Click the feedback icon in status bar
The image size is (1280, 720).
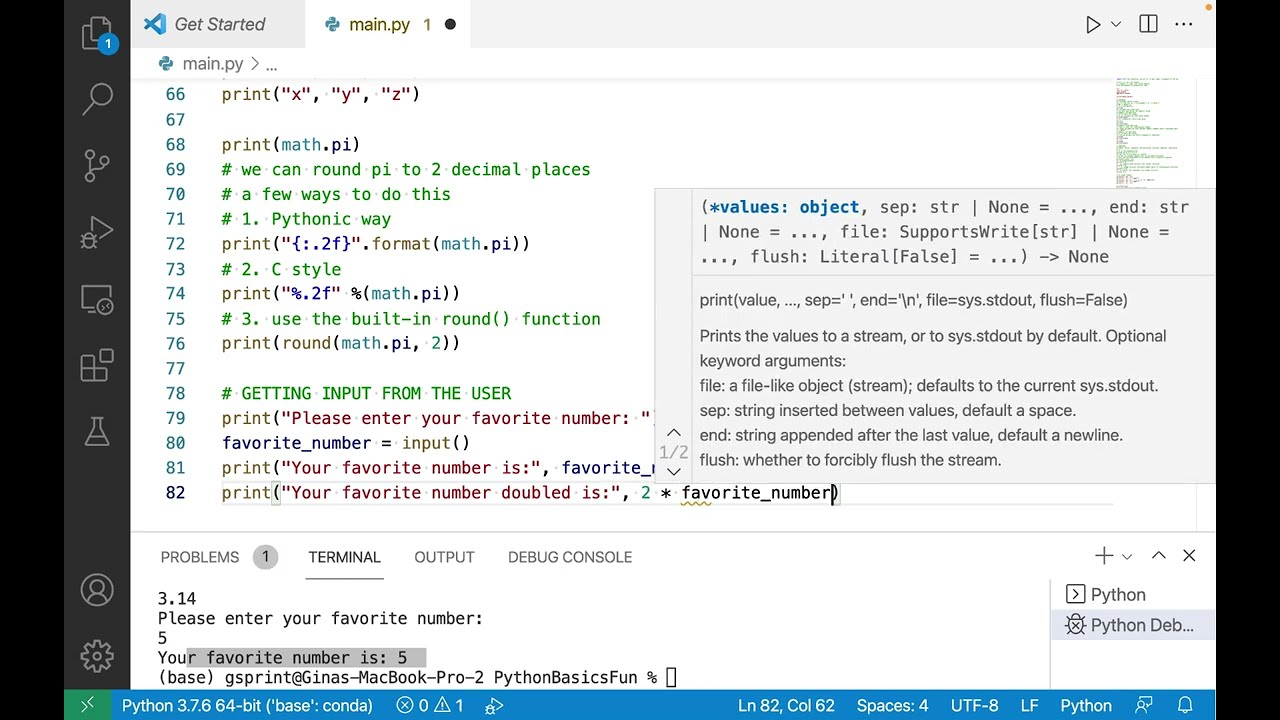tap(1144, 705)
